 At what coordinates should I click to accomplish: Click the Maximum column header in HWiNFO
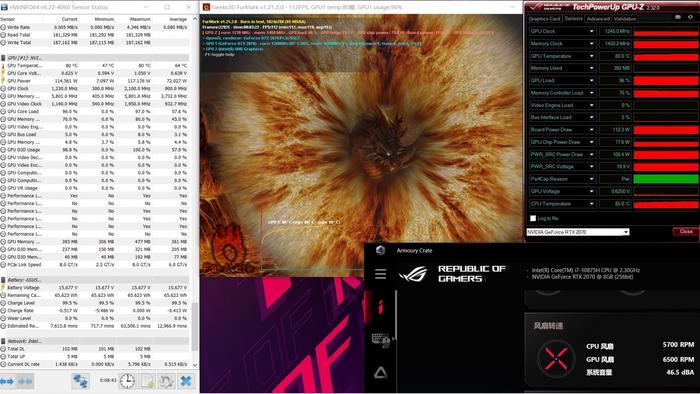click(140, 19)
